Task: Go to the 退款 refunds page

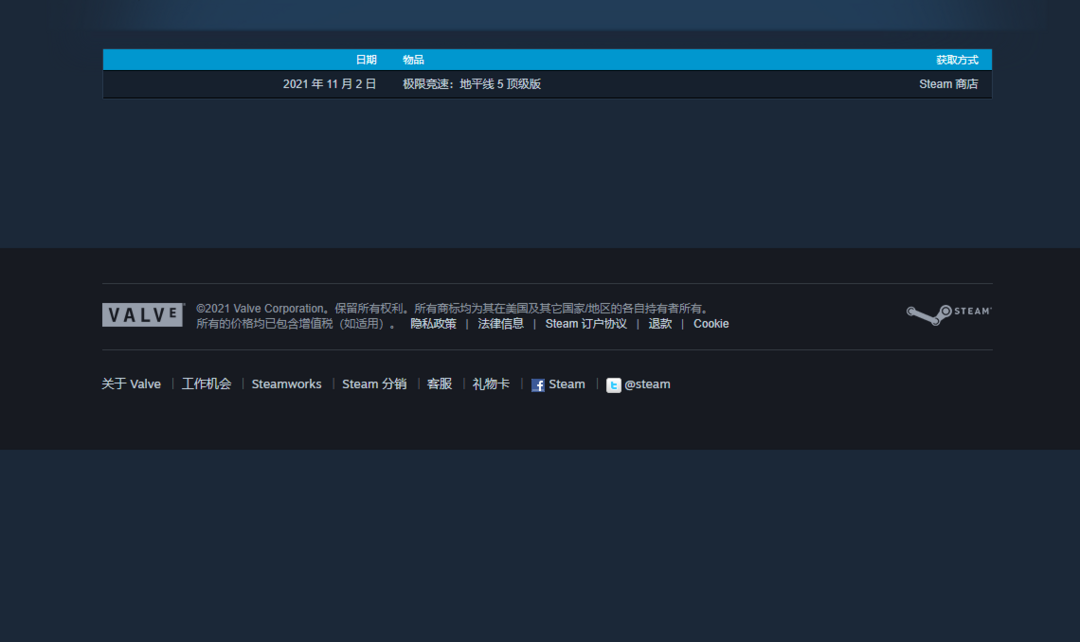Action: pos(660,324)
